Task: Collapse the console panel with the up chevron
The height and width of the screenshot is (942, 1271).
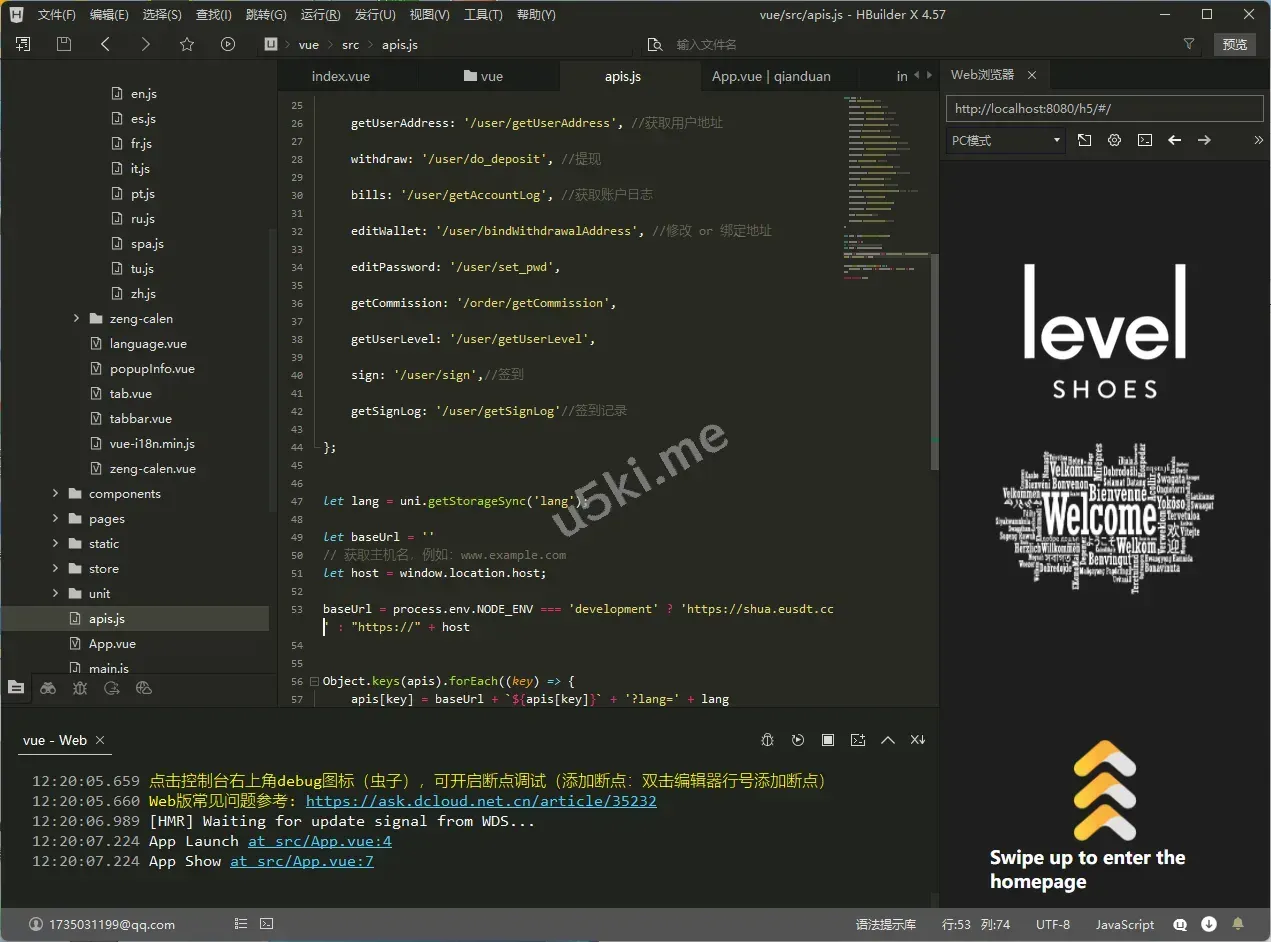Action: (888, 740)
